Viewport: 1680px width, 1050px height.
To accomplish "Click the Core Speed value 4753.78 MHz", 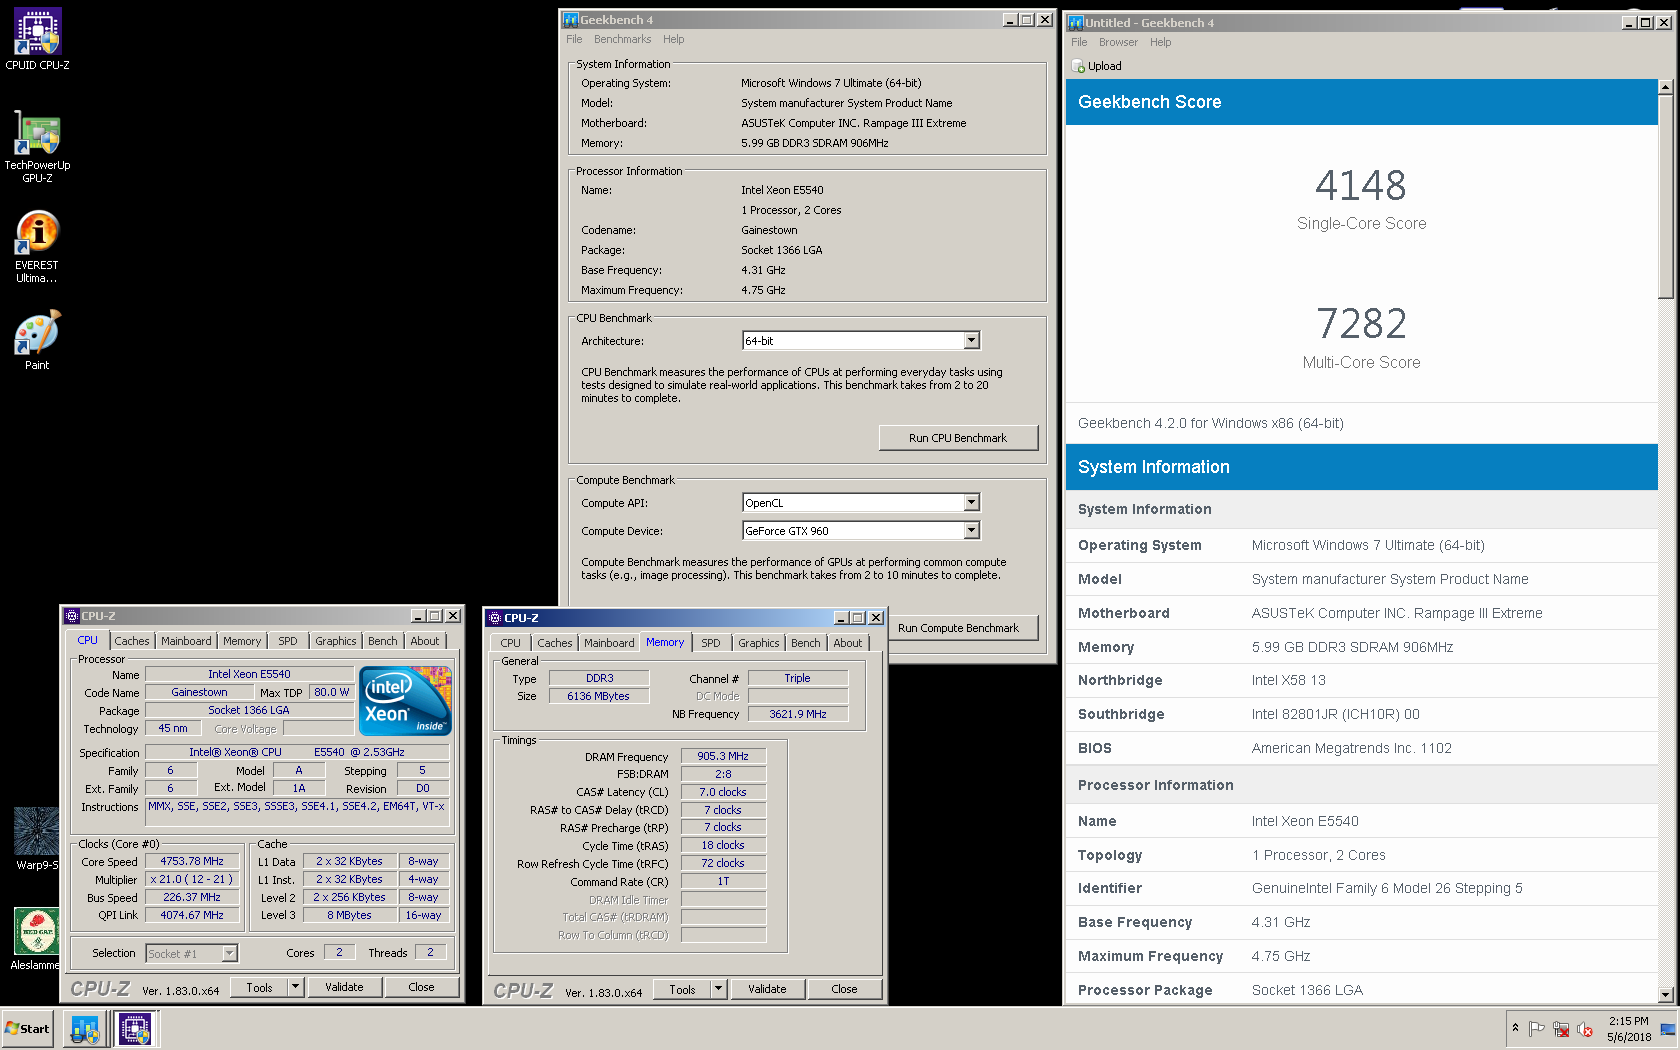I will [192, 861].
